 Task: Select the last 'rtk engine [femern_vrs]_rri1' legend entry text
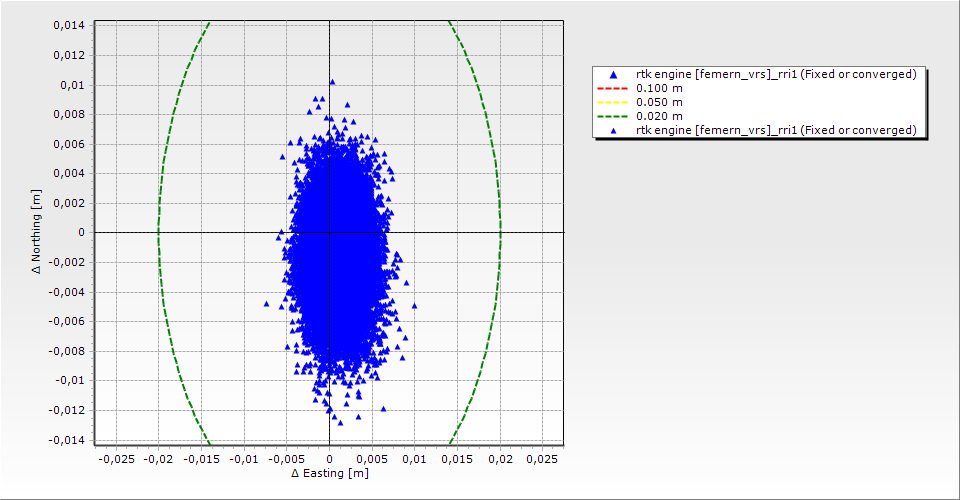pyautogui.click(x=776, y=130)
